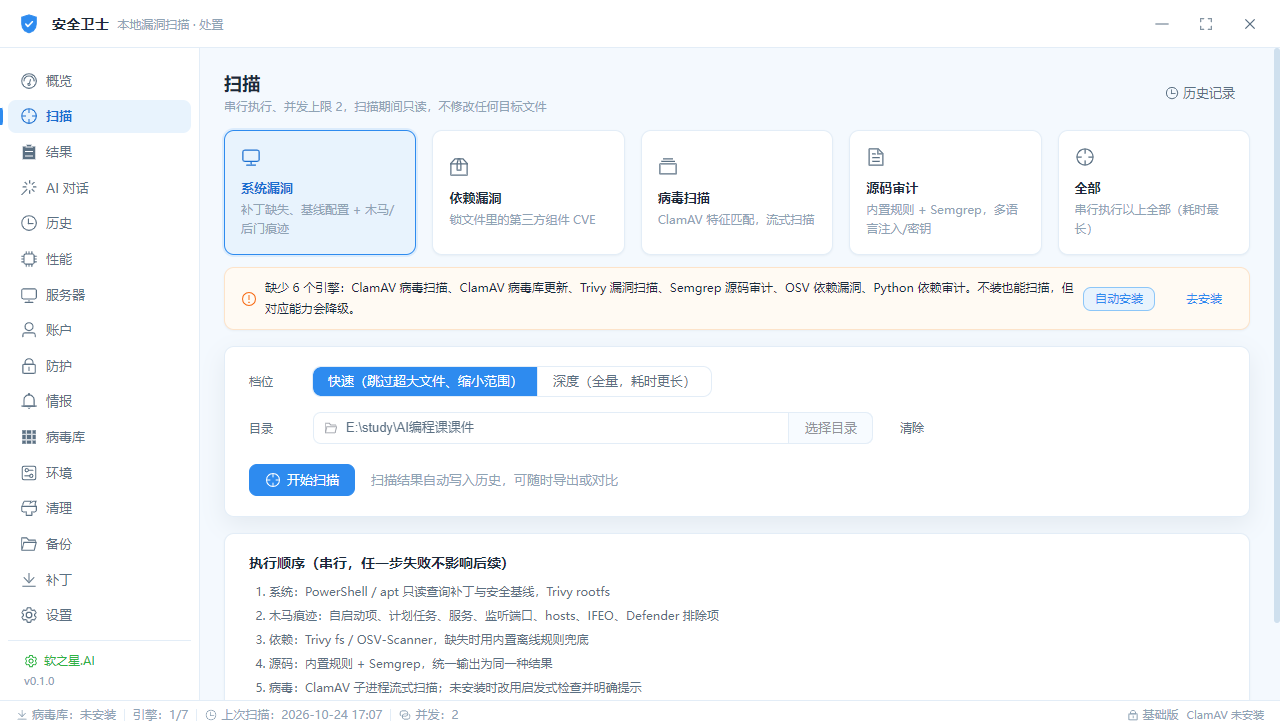Viewport: 1280px width, 728px height.
Task: Click the 引擎: 1/7 status bar entry
Action: (161, 715)
